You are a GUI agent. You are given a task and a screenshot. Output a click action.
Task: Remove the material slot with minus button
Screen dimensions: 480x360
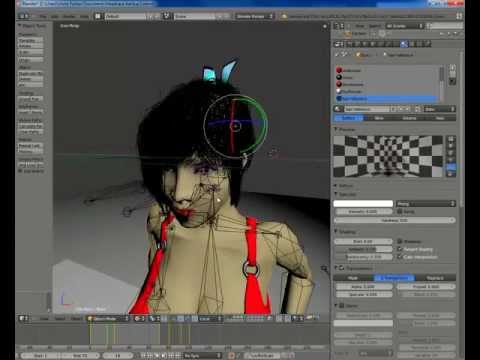(452, 74)
